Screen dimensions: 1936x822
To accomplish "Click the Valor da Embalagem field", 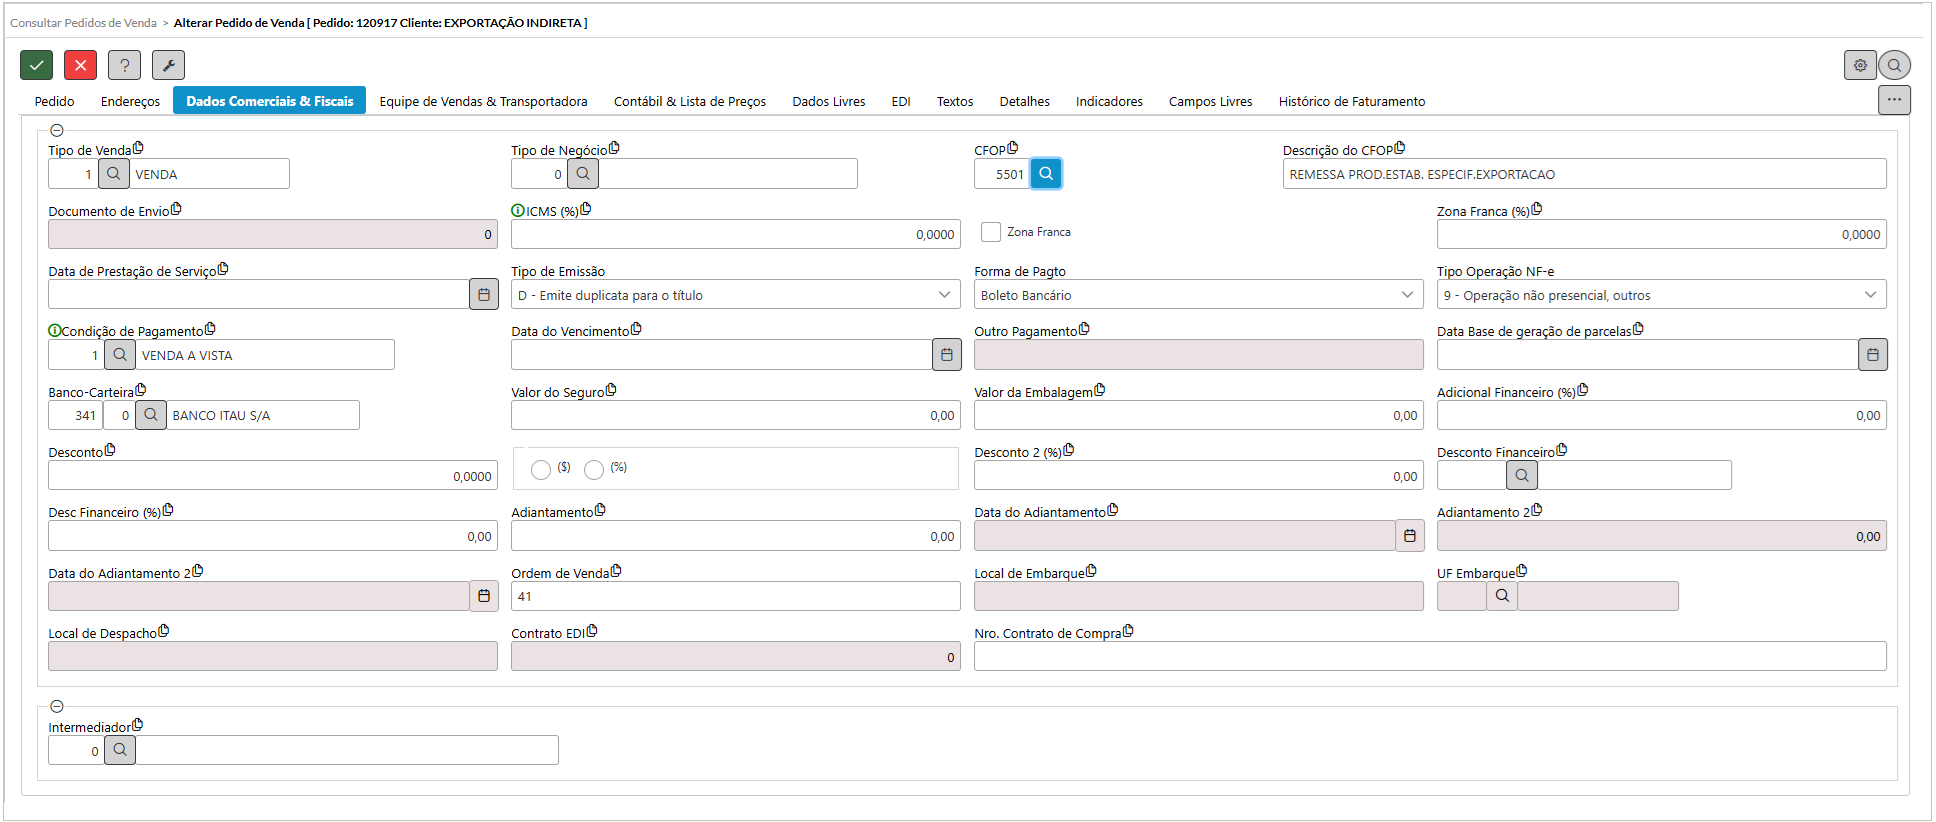I will 1199,415.
